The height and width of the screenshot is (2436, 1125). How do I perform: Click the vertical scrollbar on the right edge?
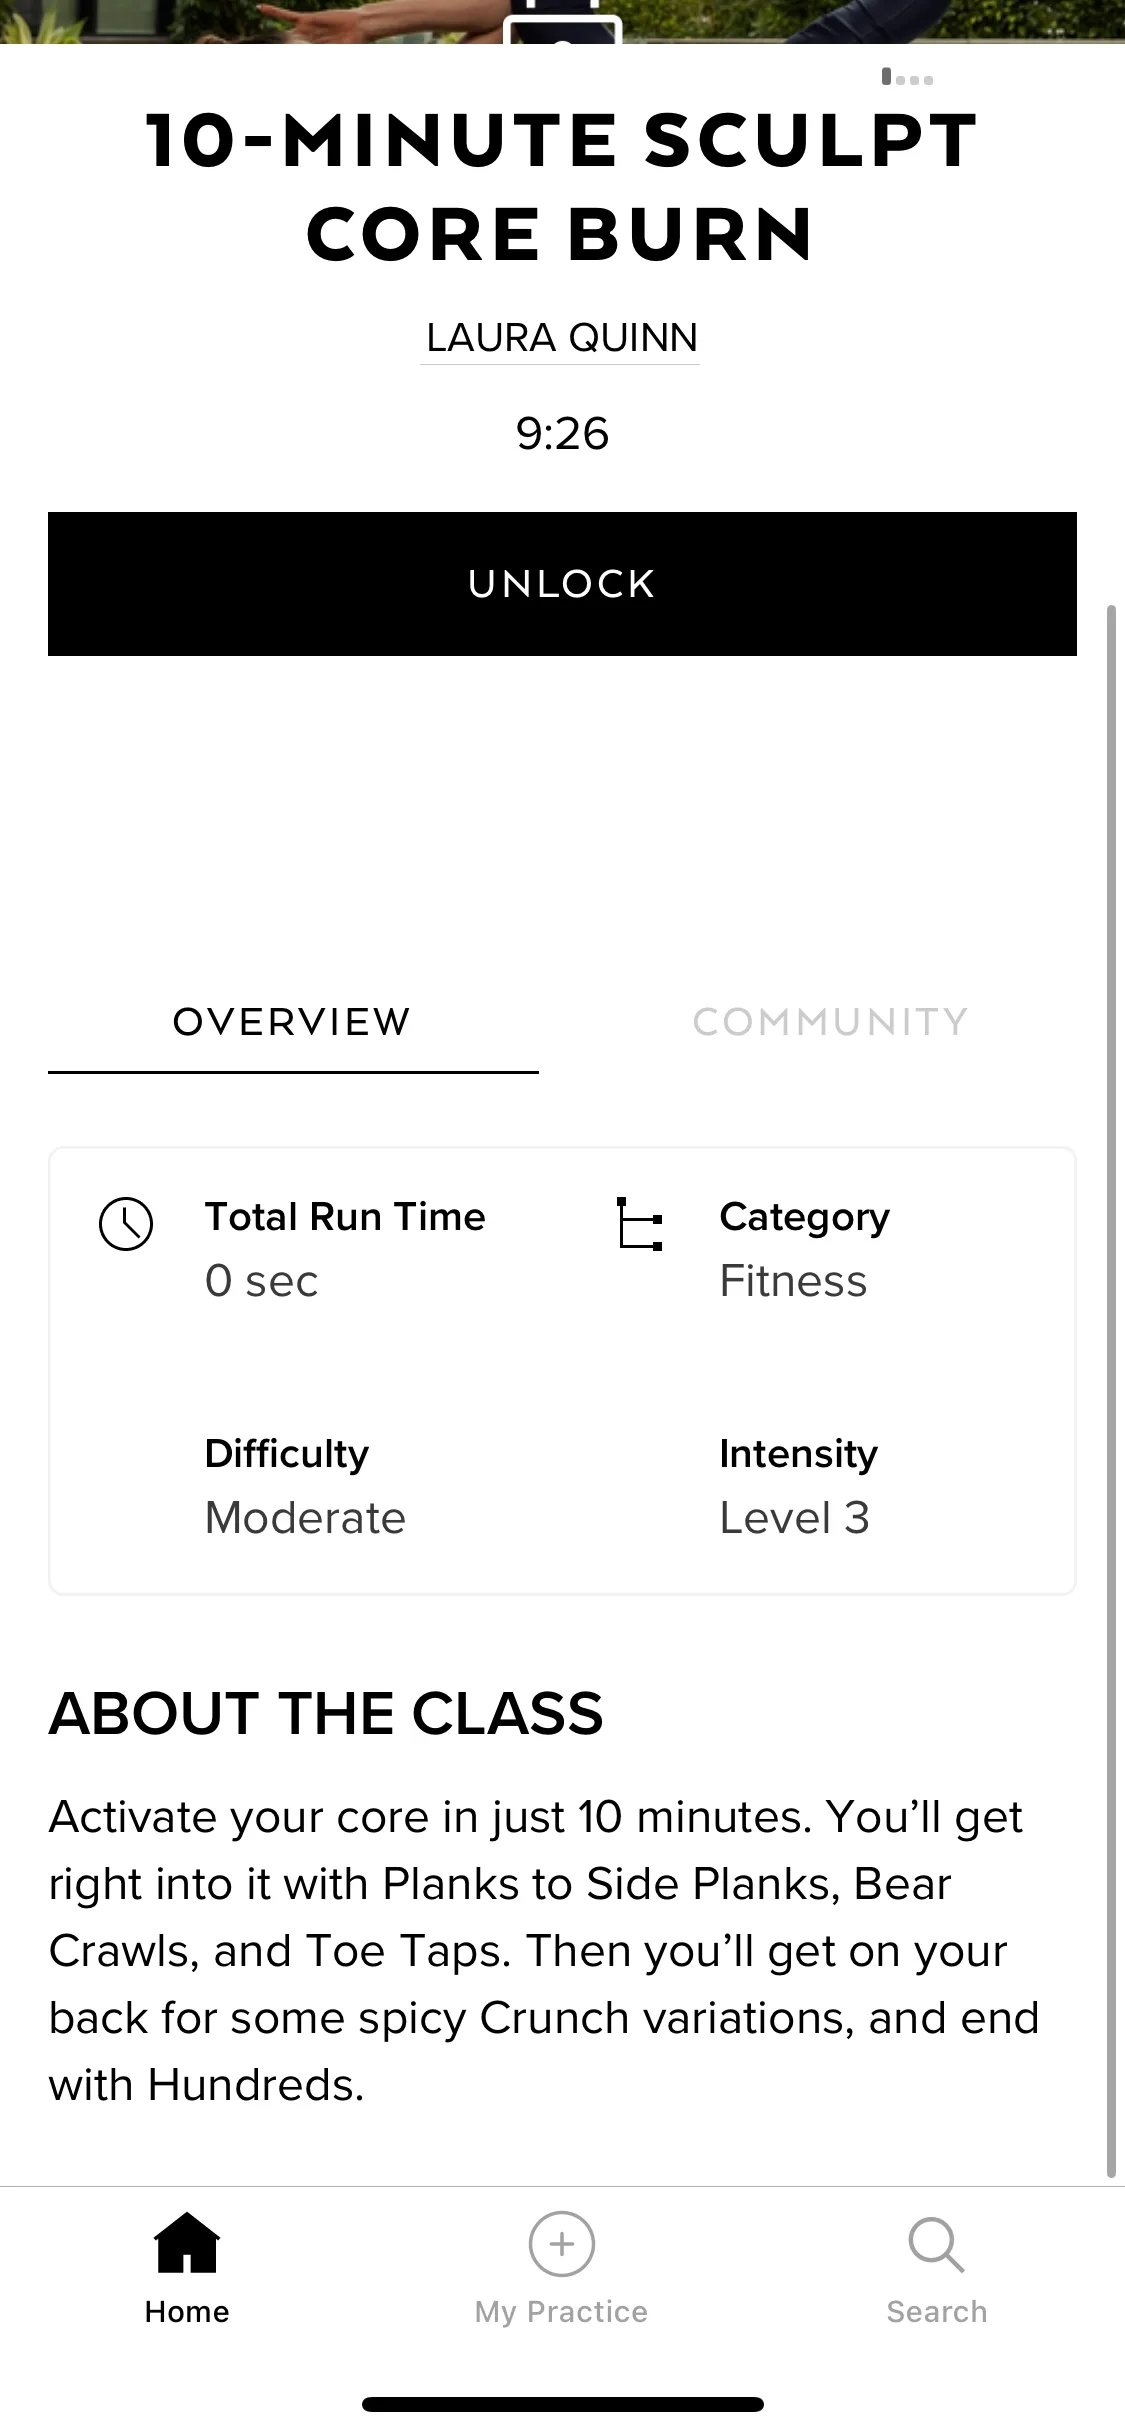click(x=1111, y=1390)
